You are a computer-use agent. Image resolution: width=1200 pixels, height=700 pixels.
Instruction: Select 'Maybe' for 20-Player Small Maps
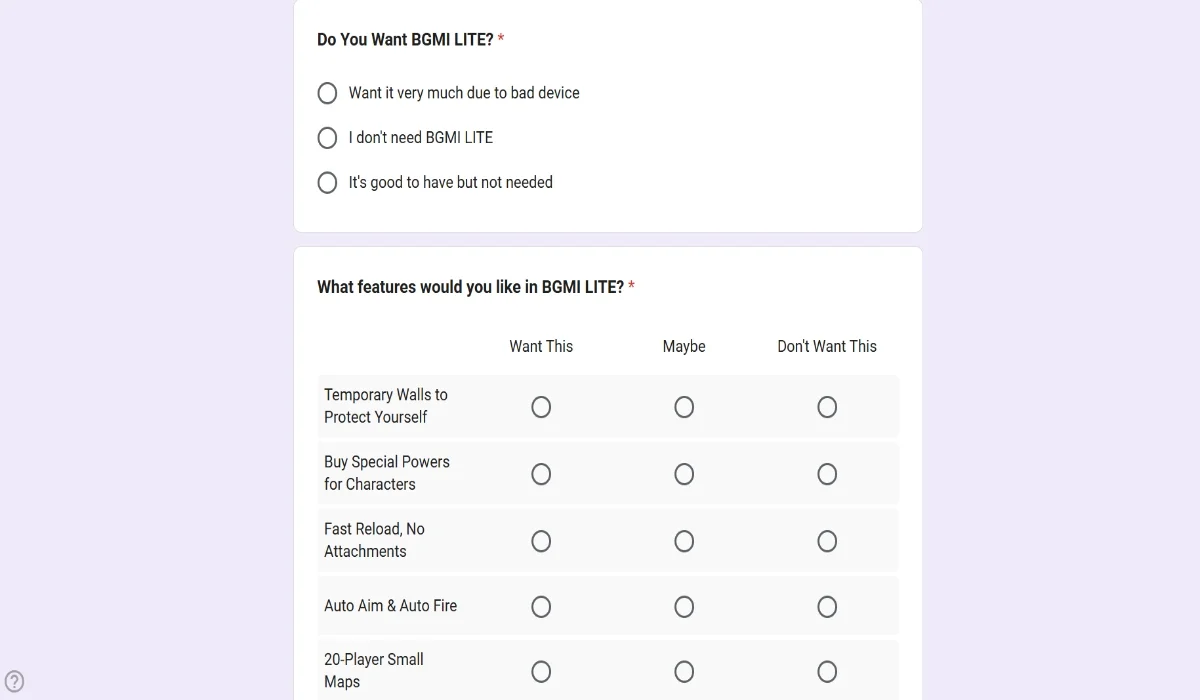click(684, 672)
